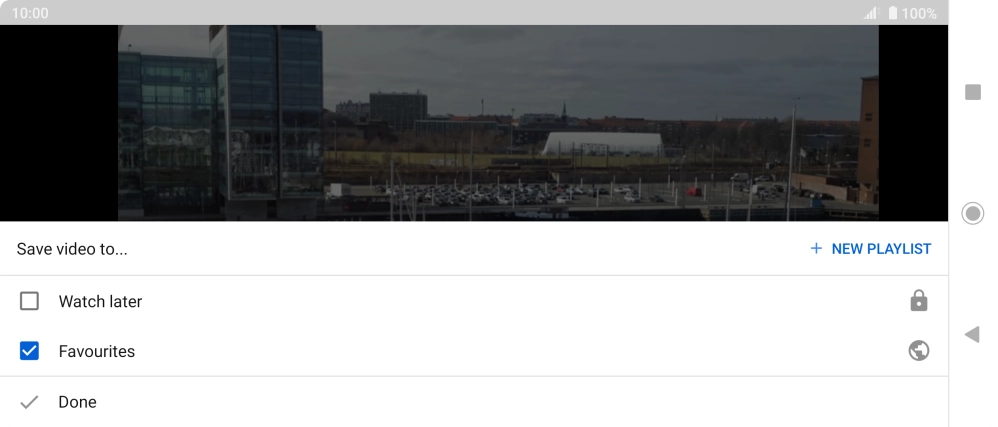Tick the Watch later checkbox

[x=29, y=301]
